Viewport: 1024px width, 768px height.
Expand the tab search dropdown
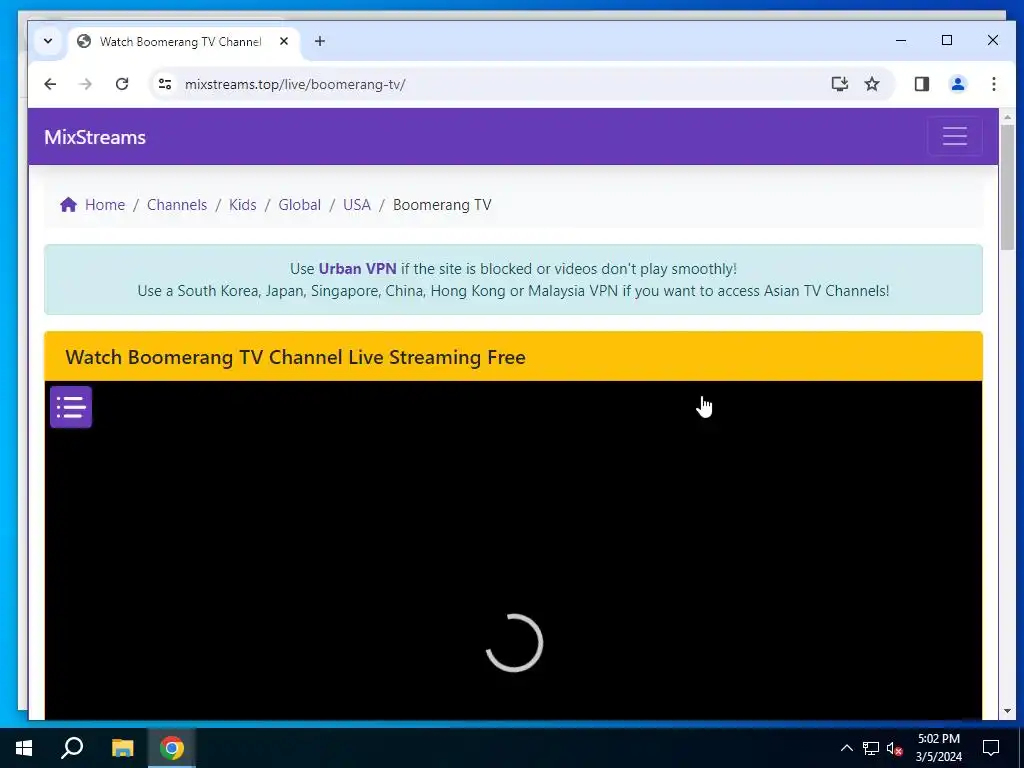[48, 40]
